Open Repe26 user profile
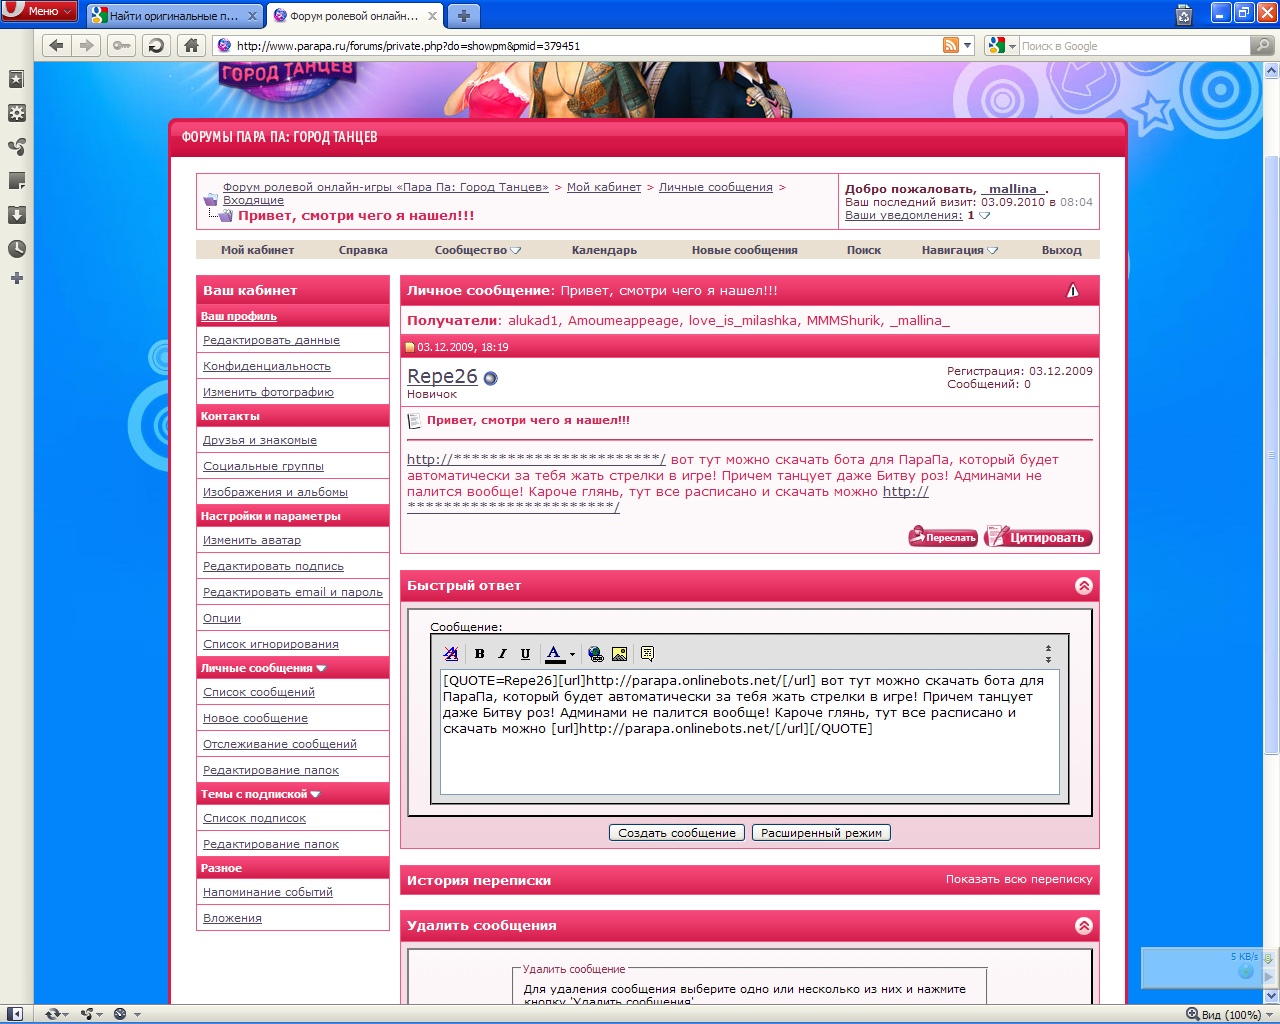 (x=442, y=376)
